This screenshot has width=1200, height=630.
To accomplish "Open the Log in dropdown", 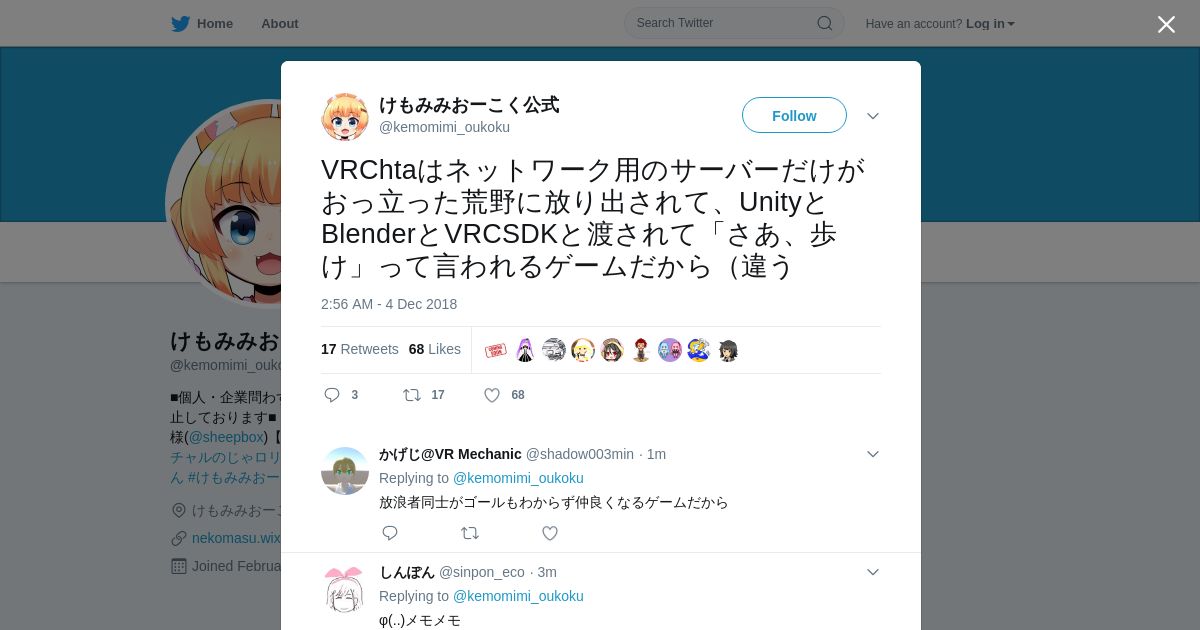I will coord(990,24).
